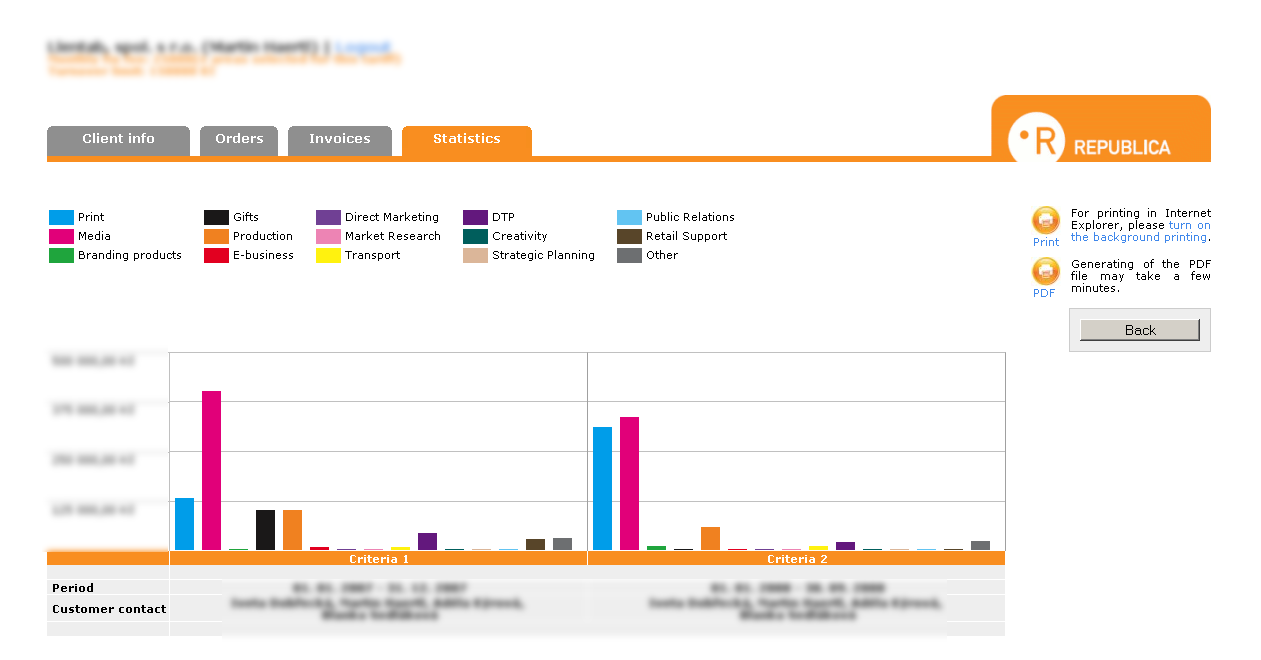Select the Branding products green swatch

(x=61, y=255)
